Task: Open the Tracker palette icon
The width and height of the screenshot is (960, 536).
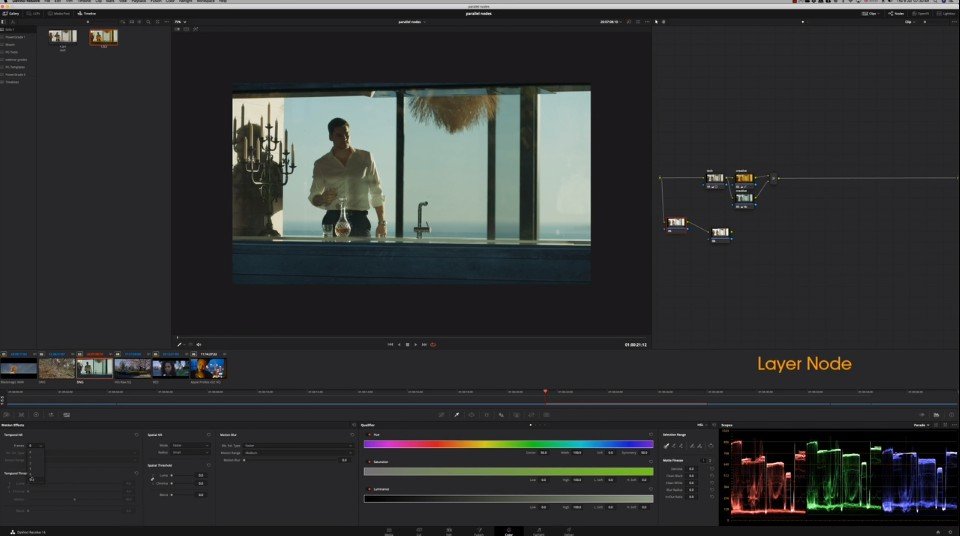Action: click(x=487, y=415)
